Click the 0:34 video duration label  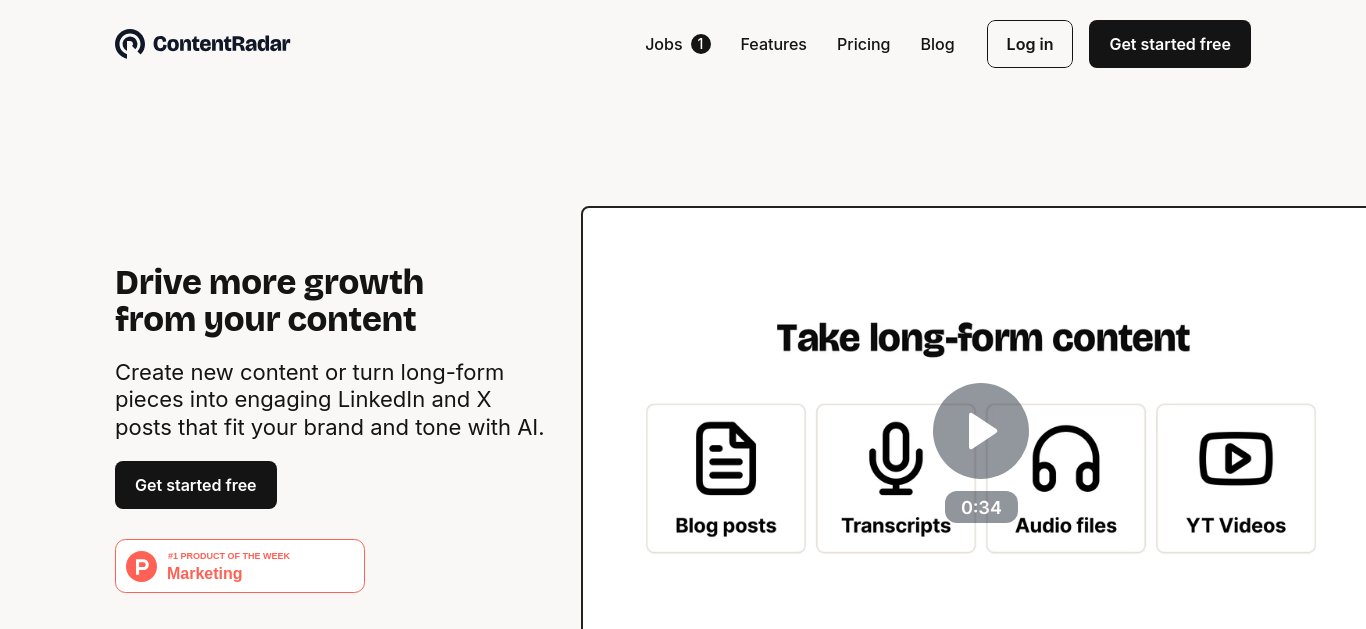(981, 507)
